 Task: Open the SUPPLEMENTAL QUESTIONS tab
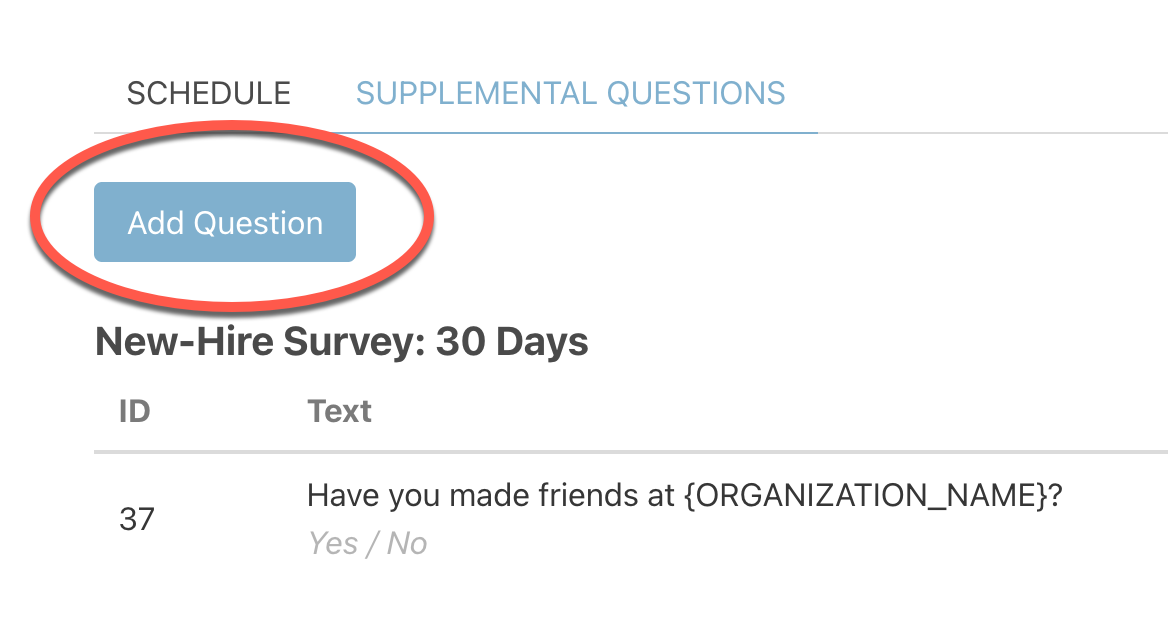pyautogui.click(x=571, y=94)
